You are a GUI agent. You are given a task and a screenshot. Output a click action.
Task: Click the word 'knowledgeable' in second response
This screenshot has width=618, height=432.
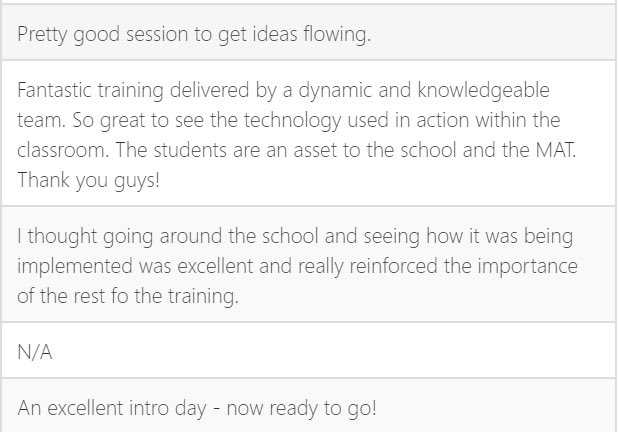(483, 90)
